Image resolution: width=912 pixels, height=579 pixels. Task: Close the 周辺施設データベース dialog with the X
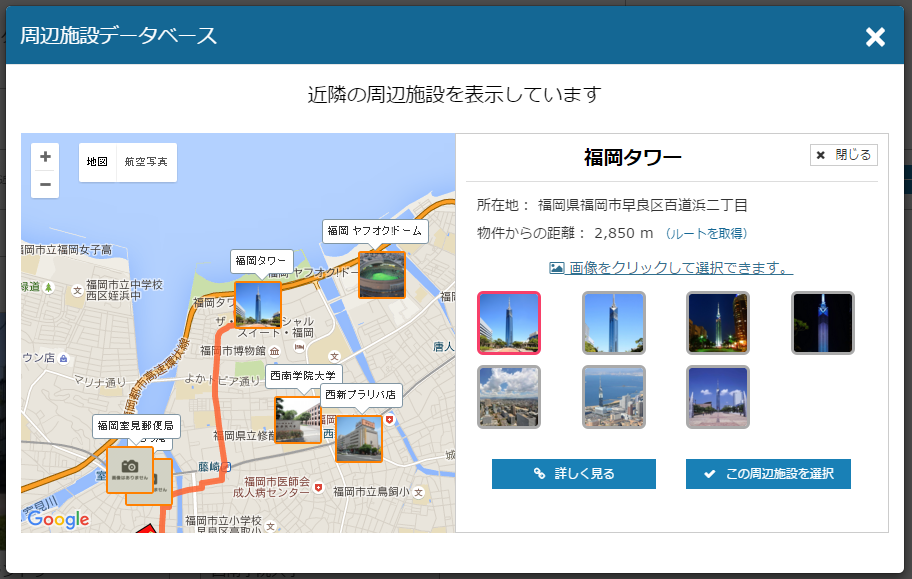pos(875,37)
